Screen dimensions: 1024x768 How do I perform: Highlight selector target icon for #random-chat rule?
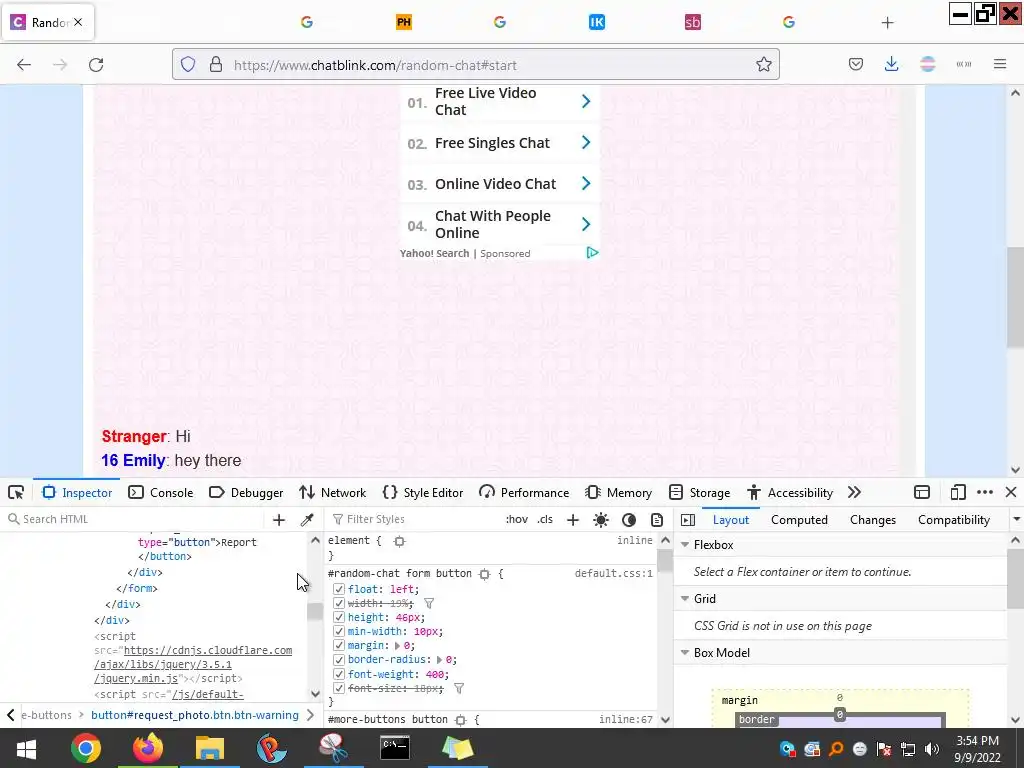[484, 574]
